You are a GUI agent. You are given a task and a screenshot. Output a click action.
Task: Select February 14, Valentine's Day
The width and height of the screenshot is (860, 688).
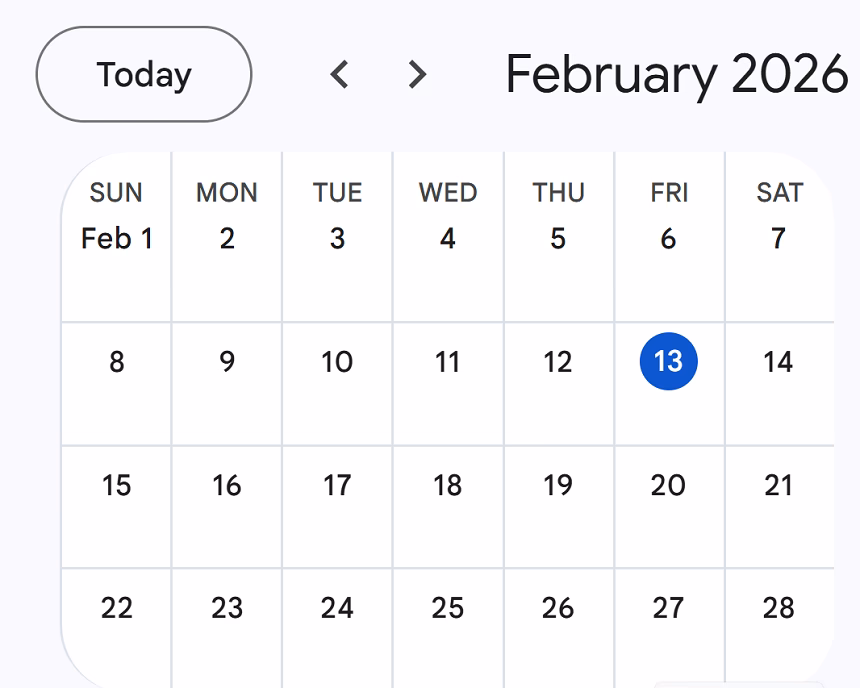(x=779, y=362)
